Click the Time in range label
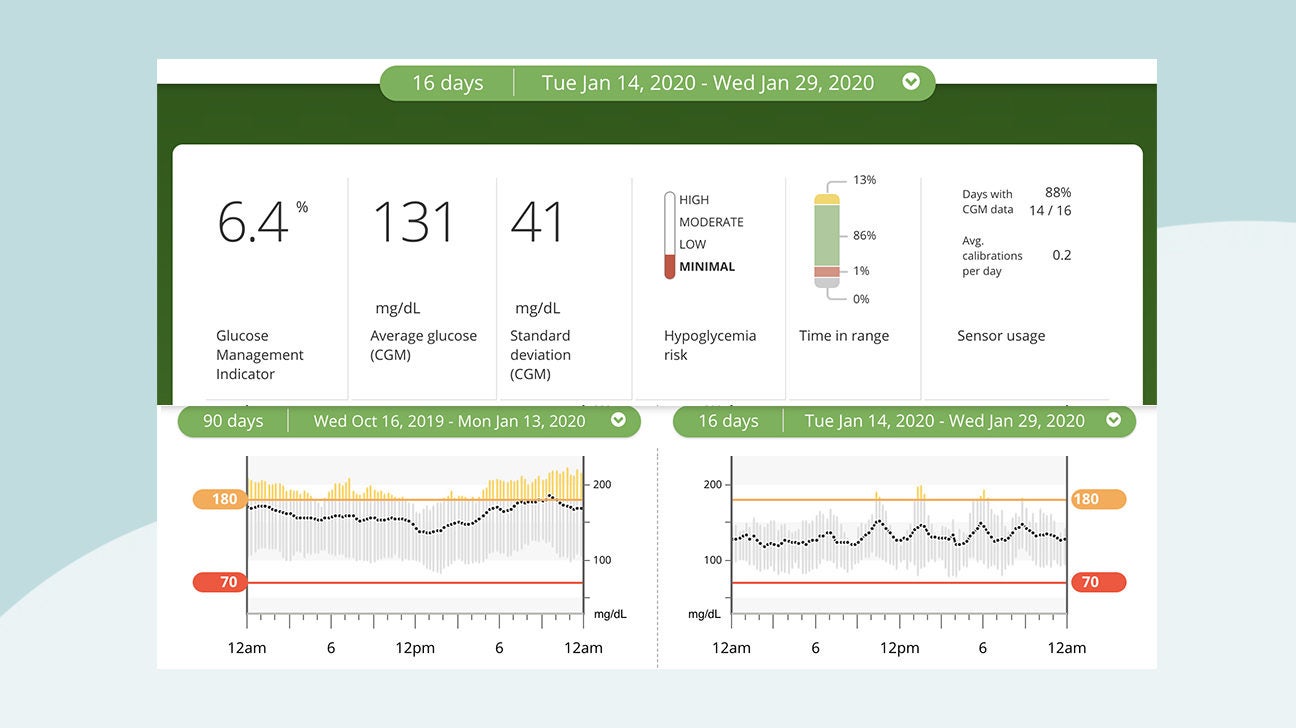Screen dimensions: 1296x728 tap(844, 336)
